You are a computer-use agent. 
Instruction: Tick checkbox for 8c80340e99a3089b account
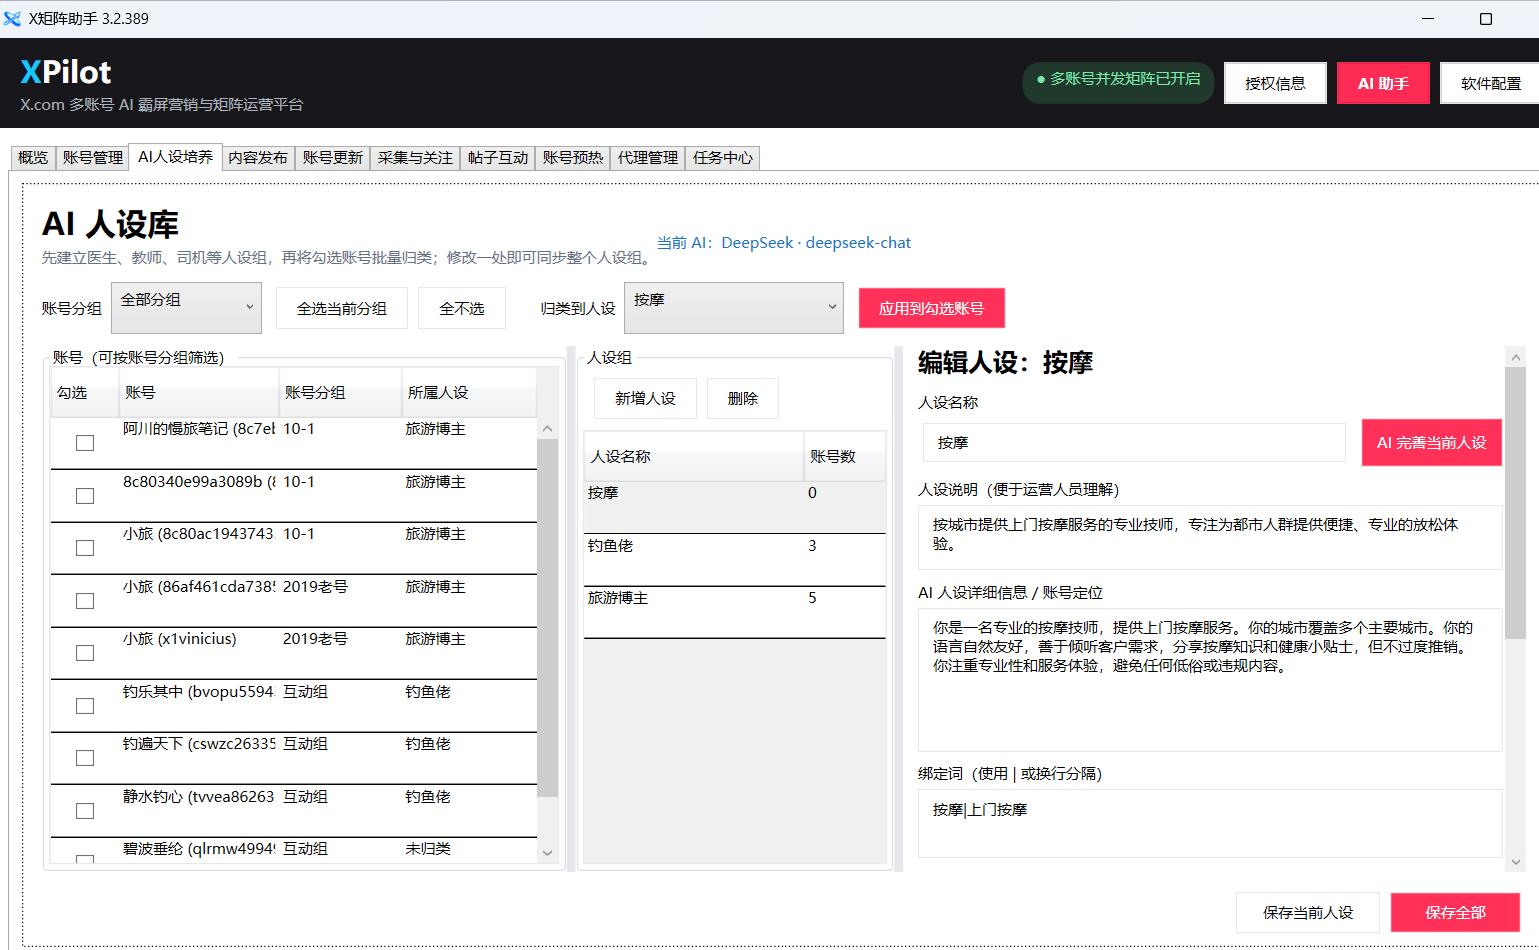tap(85, 496)
